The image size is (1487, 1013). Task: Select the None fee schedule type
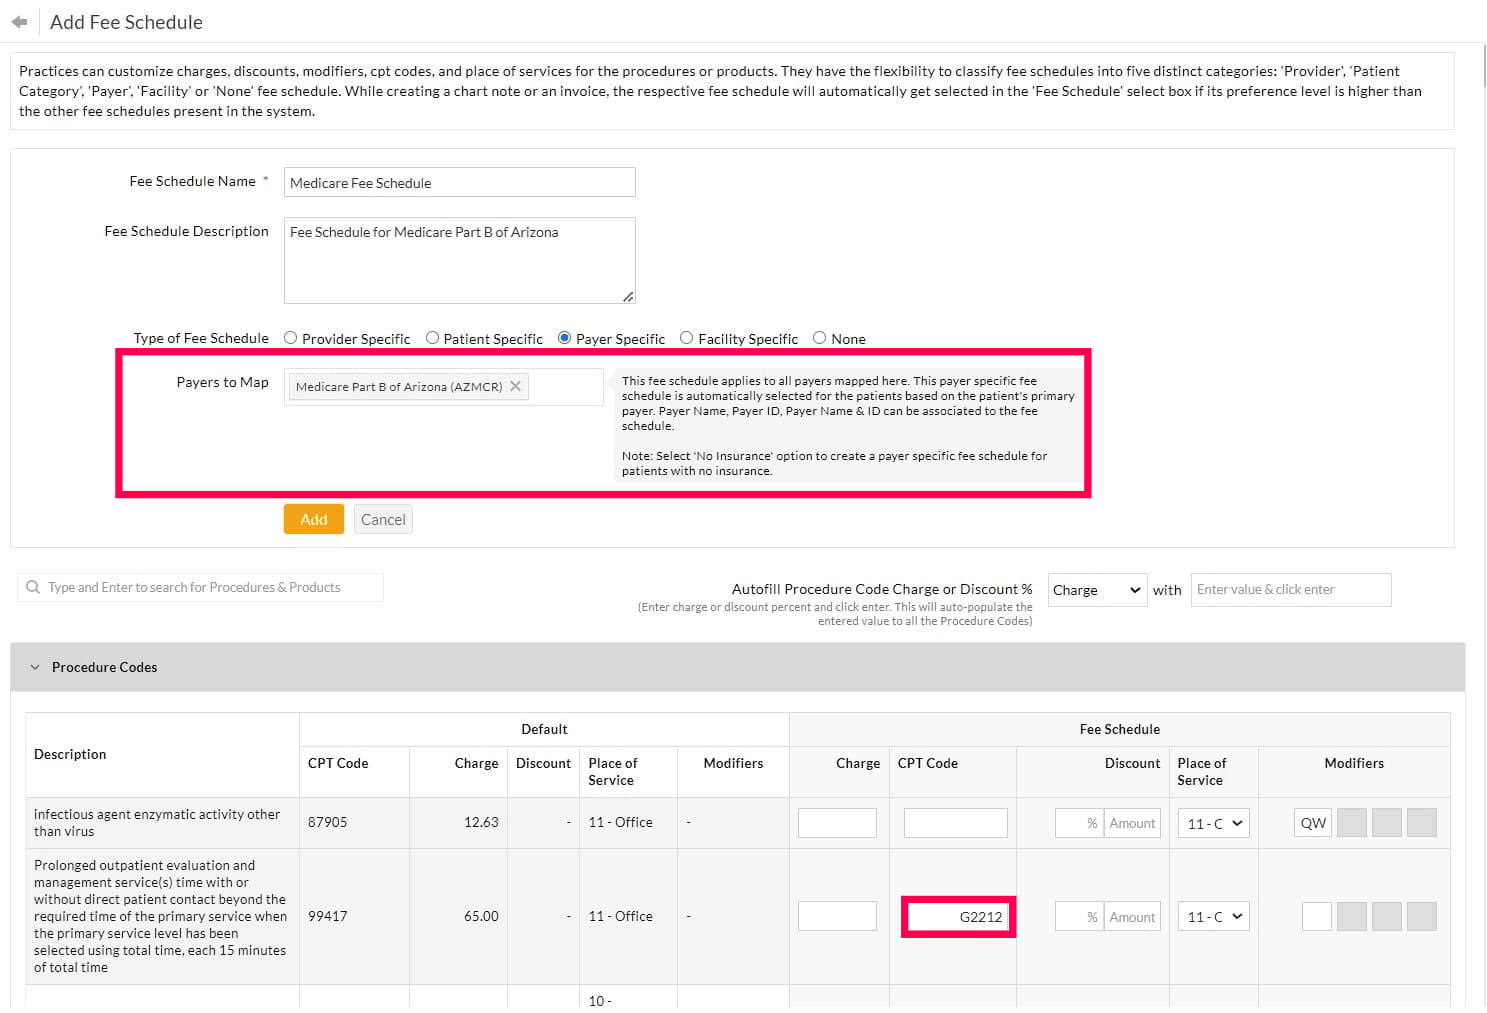(x=819, y=338)
